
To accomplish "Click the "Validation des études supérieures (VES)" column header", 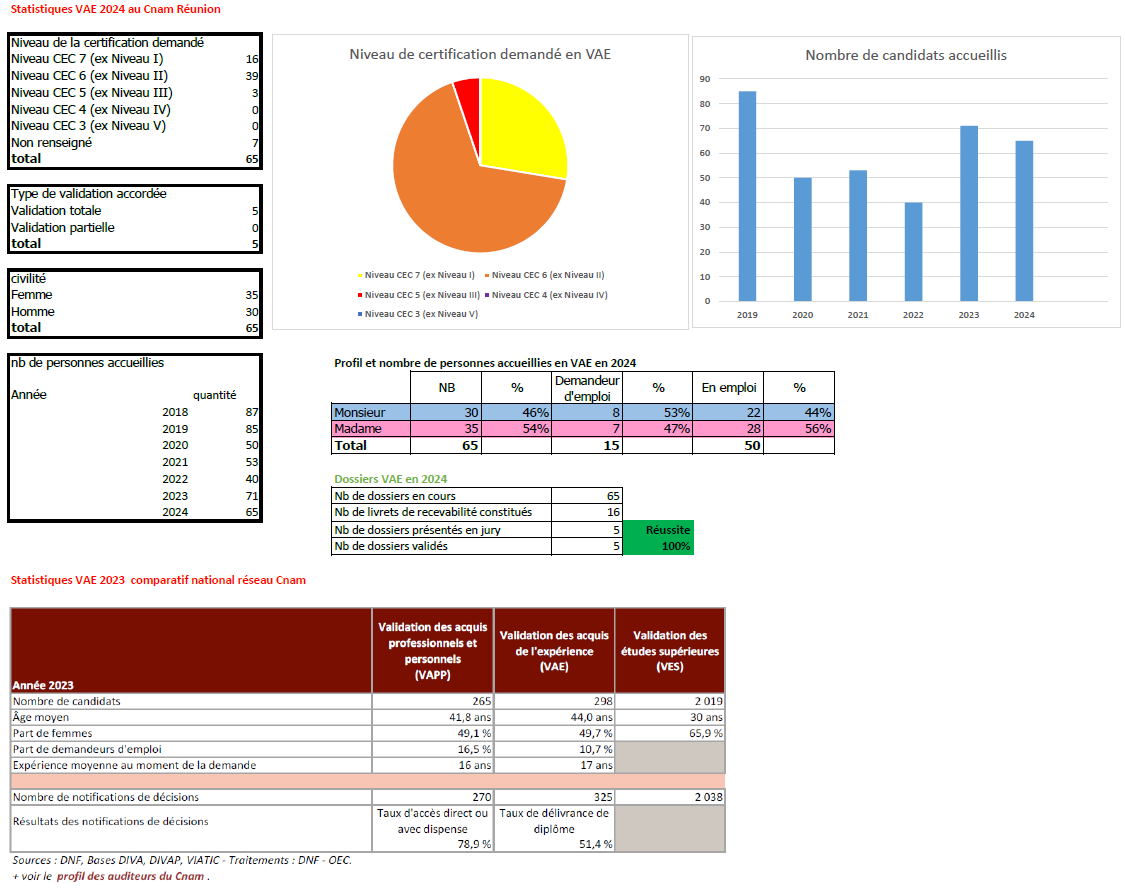I will click(669, 650).
